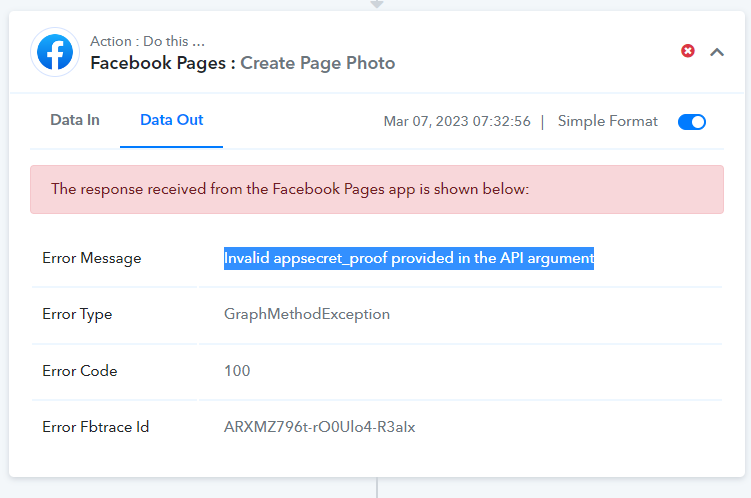Click the red error status icon
The width and height of the screenshot is (751, 498).
pos(688,51)
